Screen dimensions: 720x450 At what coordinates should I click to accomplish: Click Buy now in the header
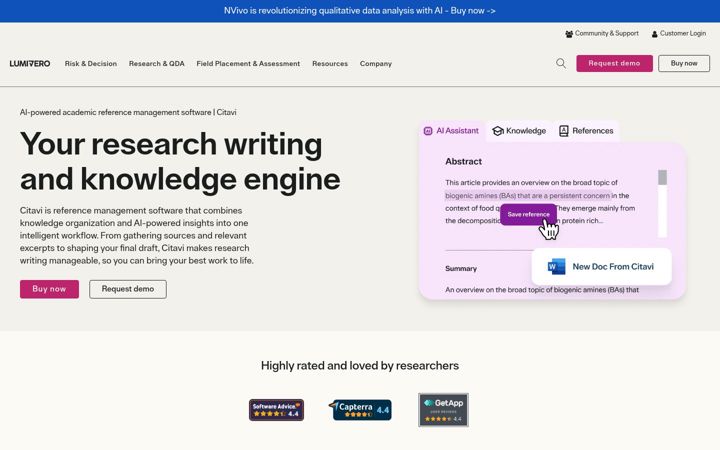684,63
